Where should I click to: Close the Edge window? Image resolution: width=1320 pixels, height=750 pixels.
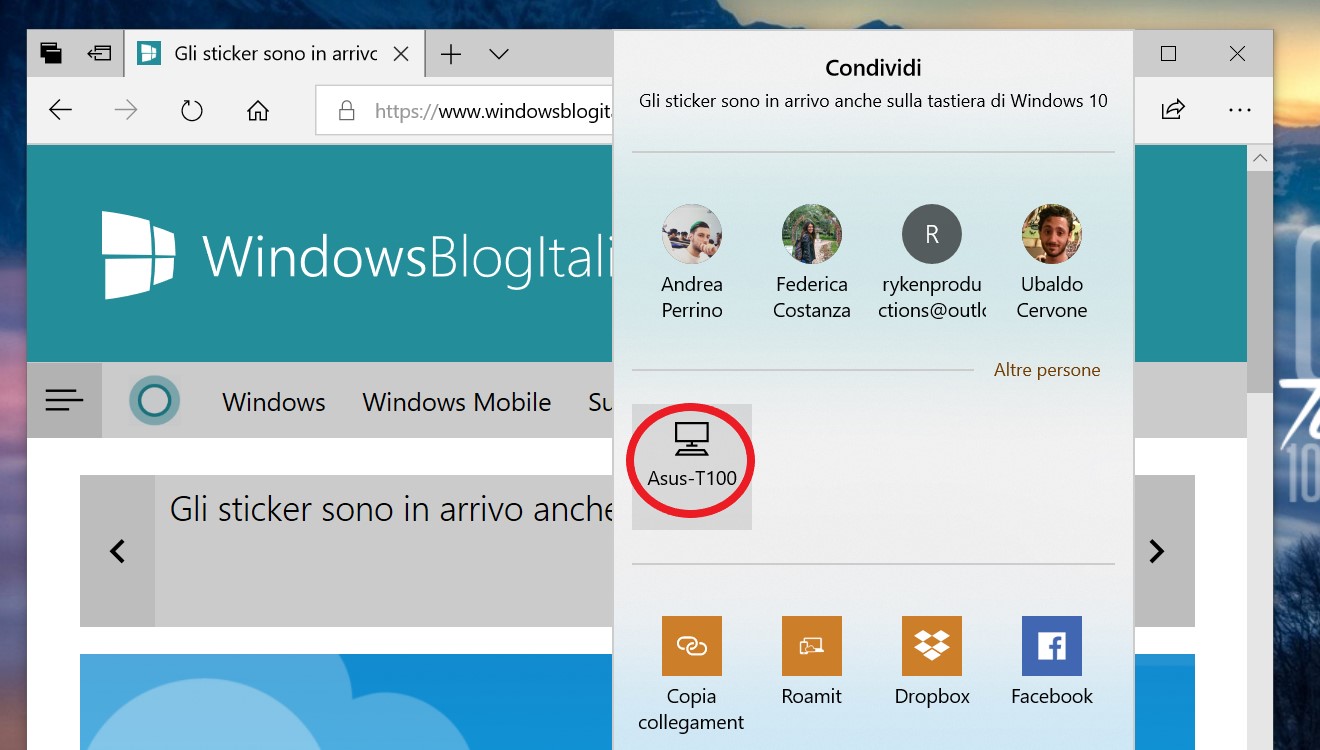pyautogui.click(x=1237, y=54)
